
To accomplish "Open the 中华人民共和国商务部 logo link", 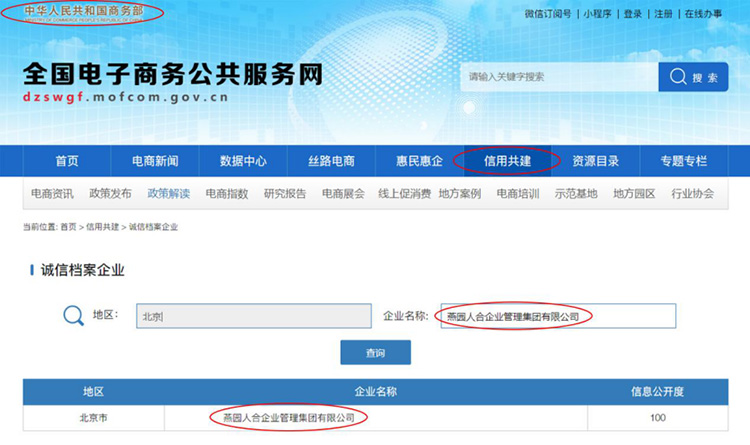I will click(84, 13).
